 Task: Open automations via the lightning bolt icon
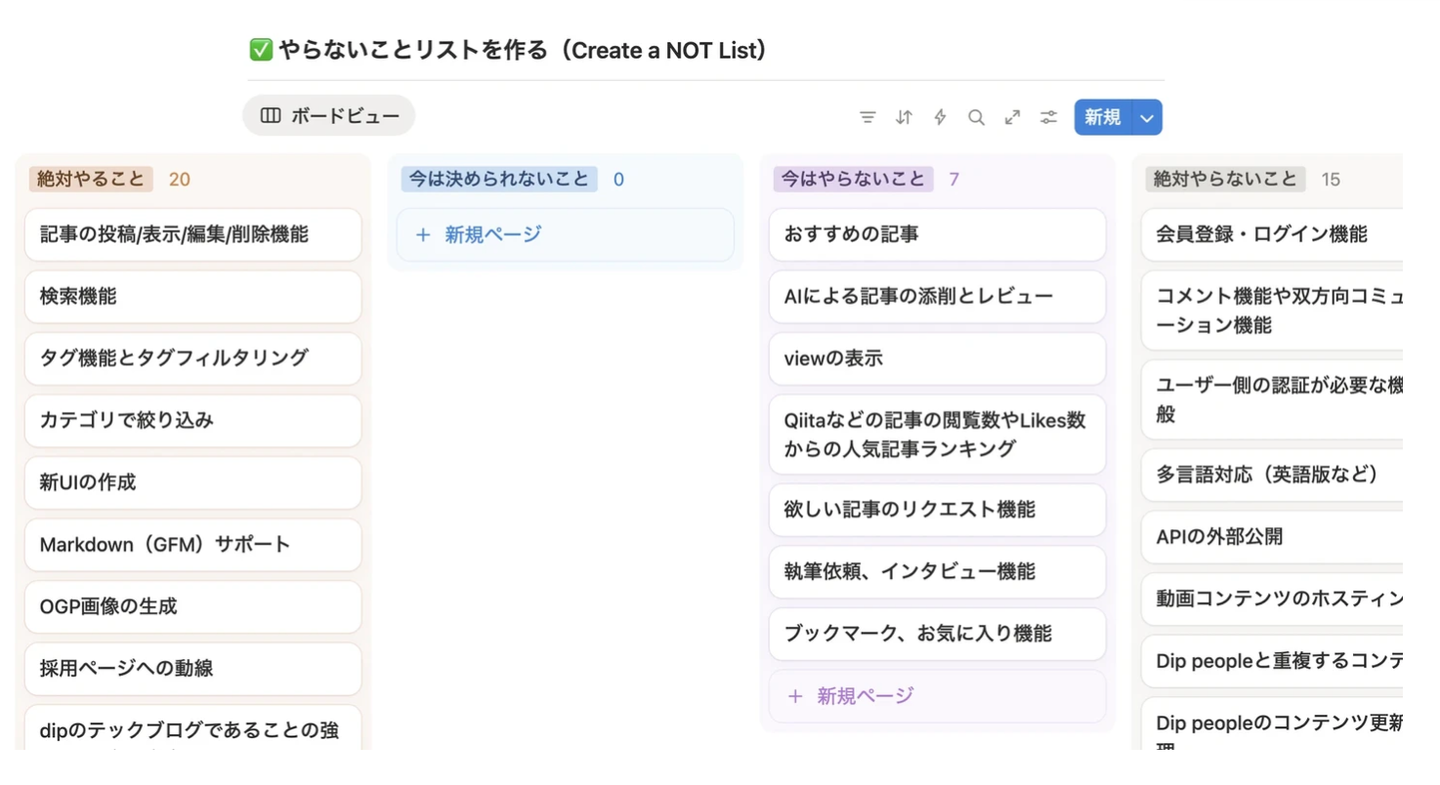coord(940,117)
